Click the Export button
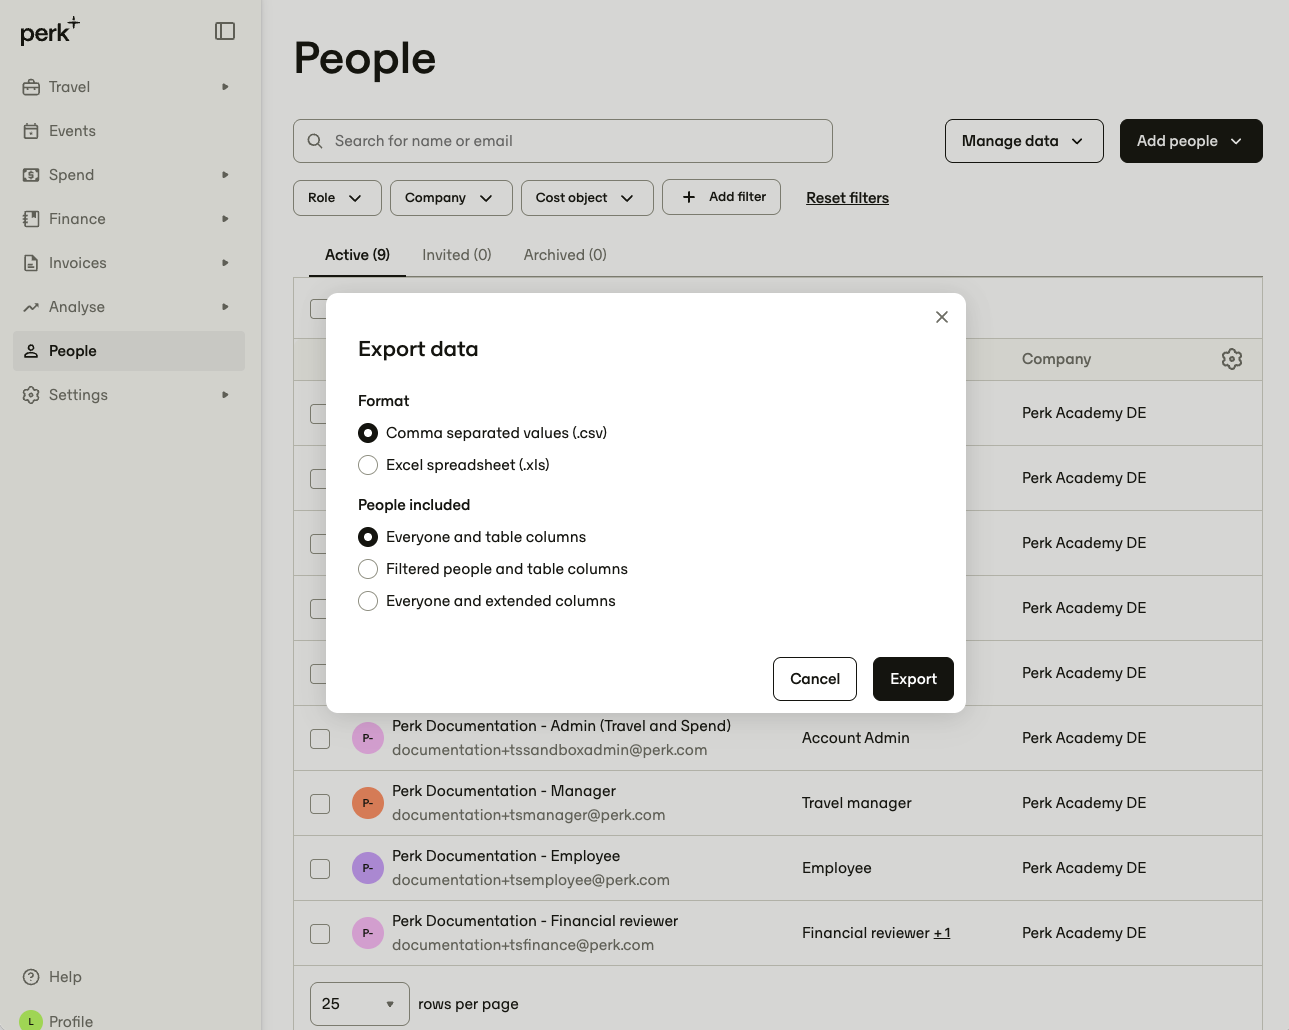1289x1030 pixels. pyautogui.click(x=913, y=679)
